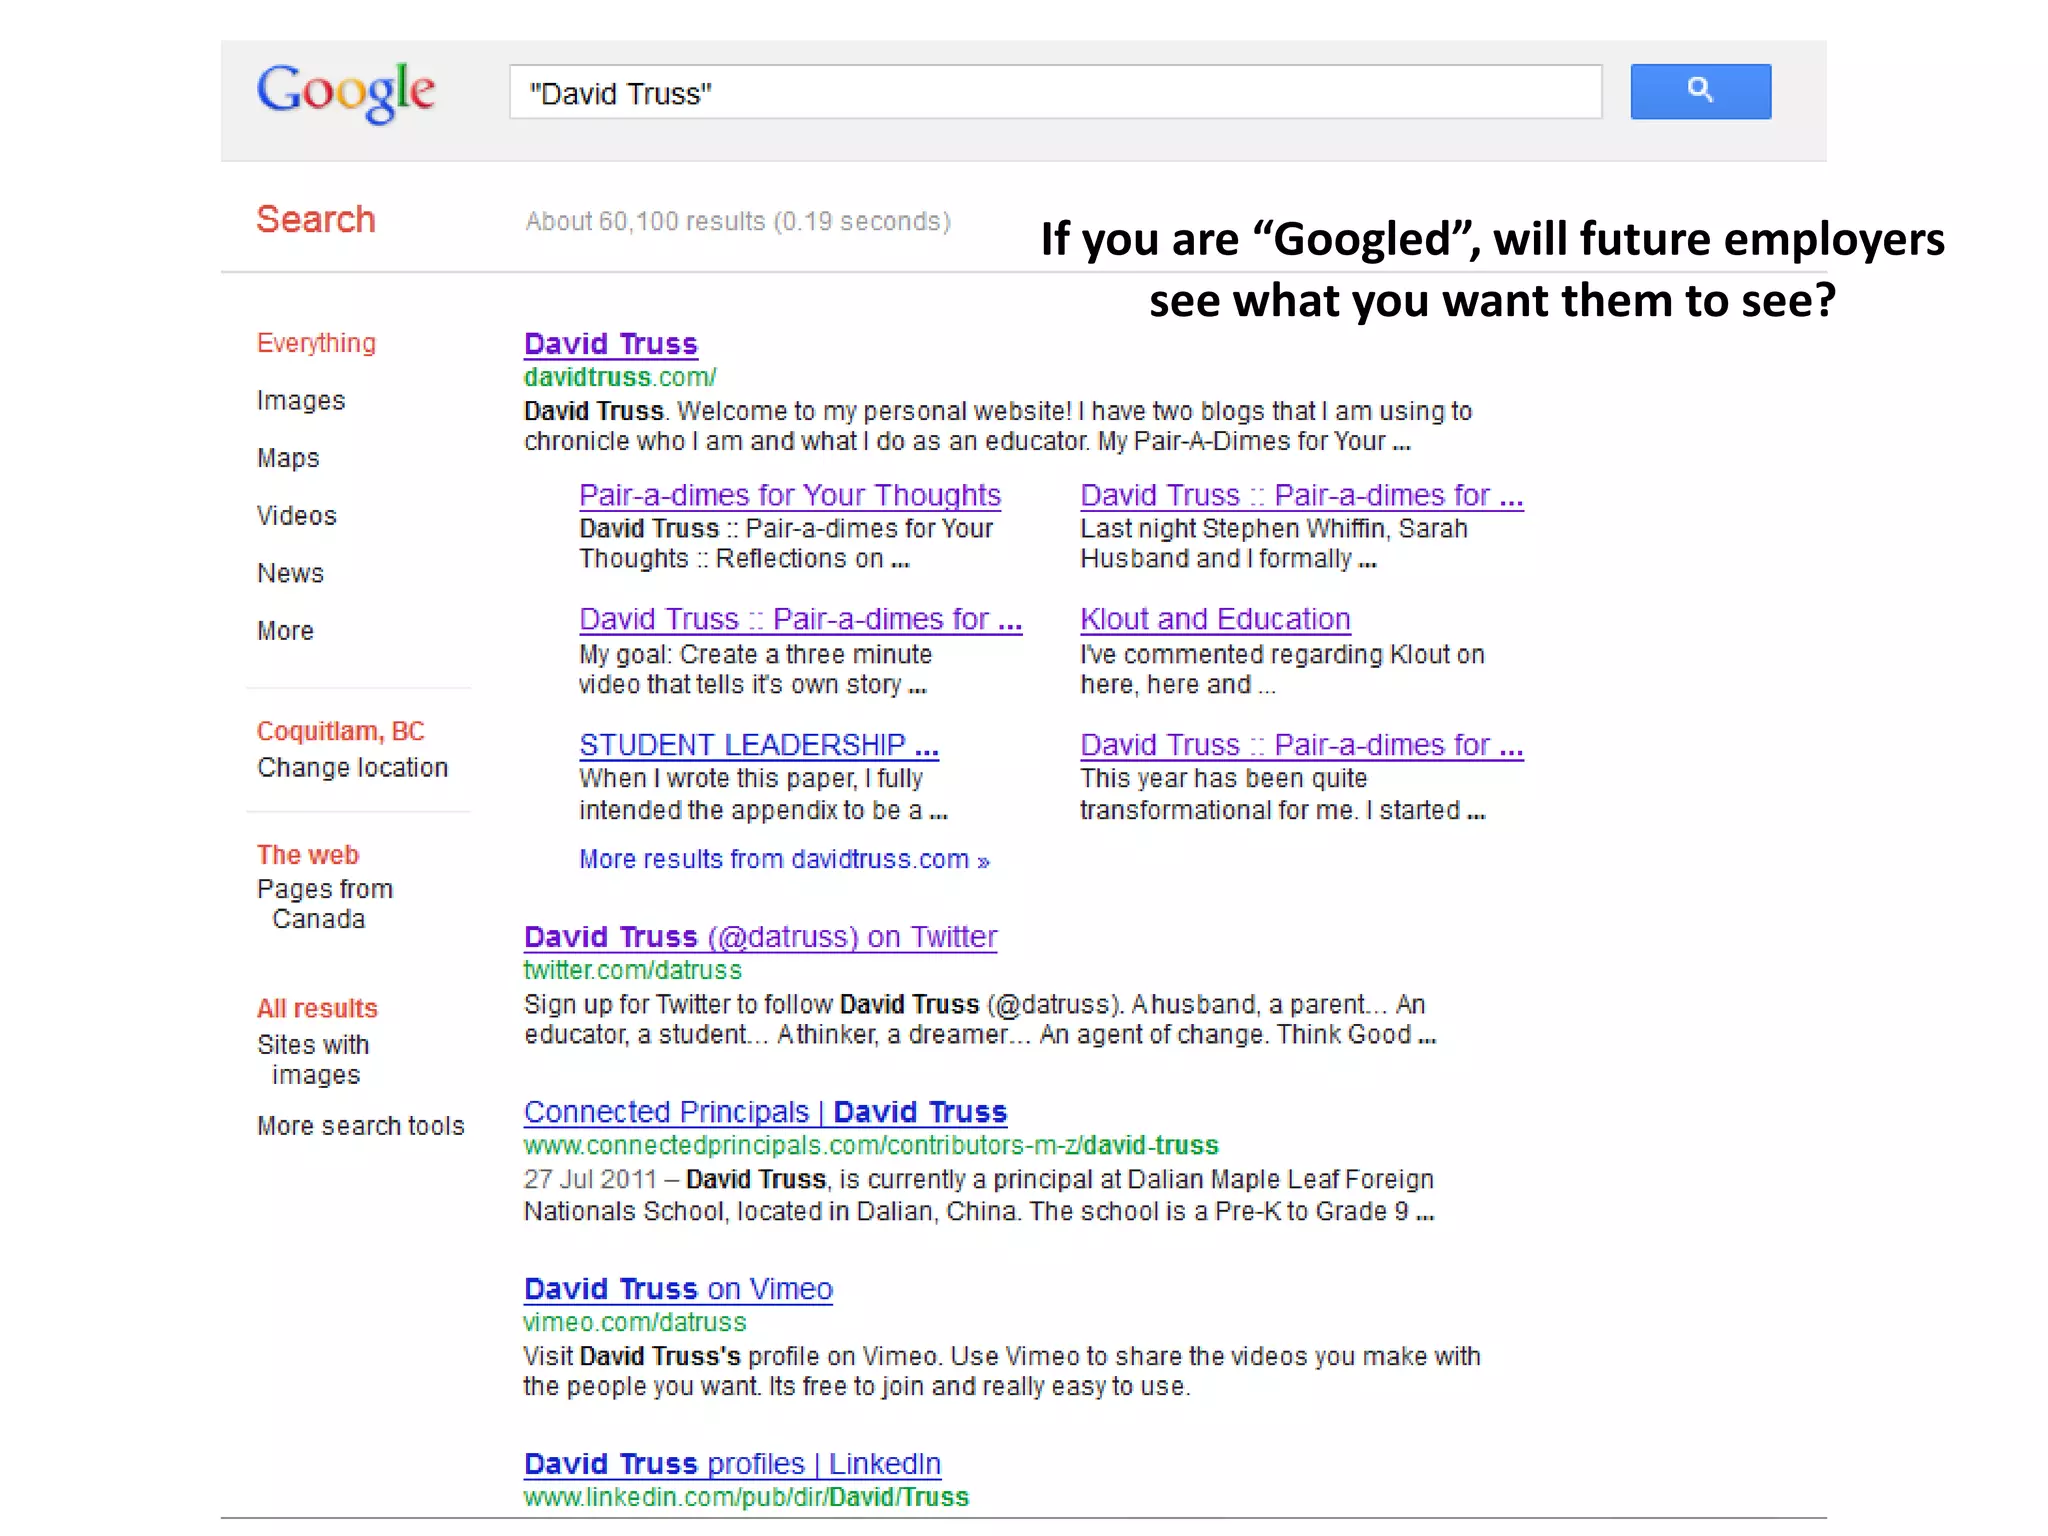Switch to Images results
This screenshot has height=1536, width=2048.
pos(301,401)
